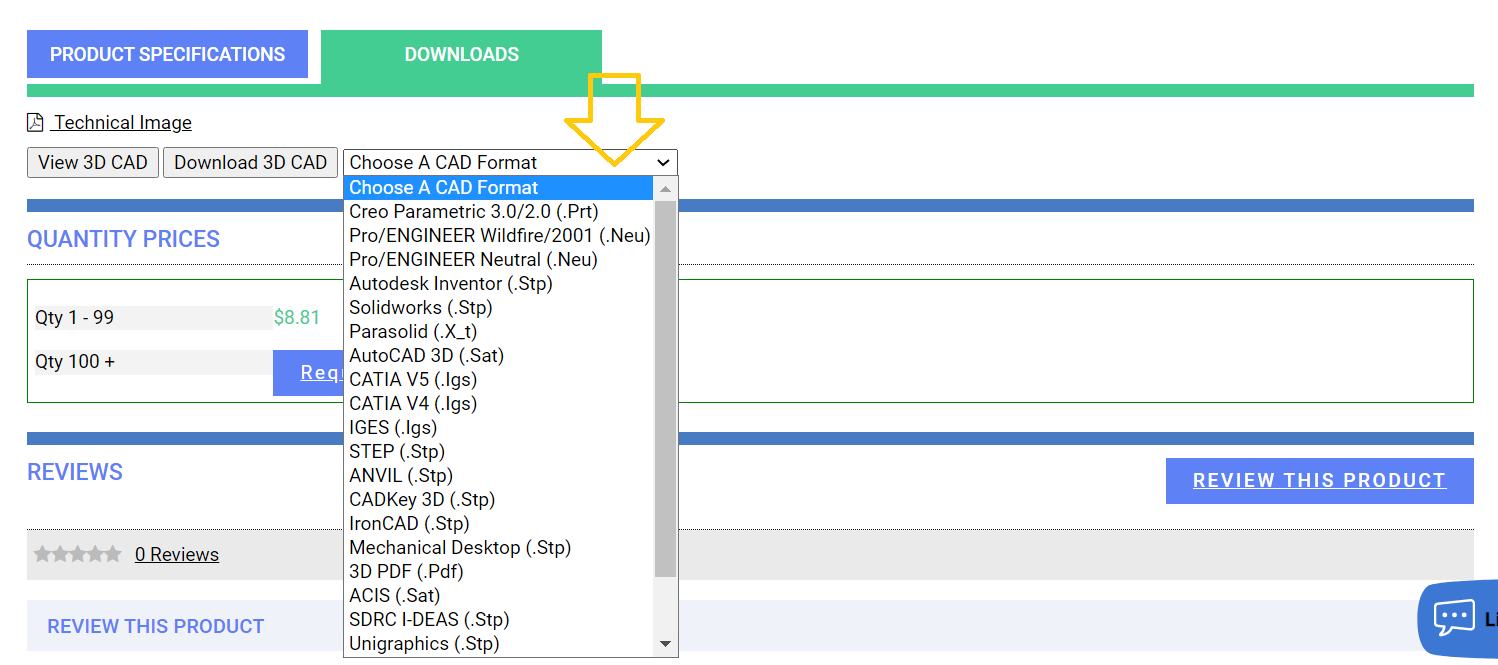Open the live chat bubble icon
This screenshot has height=665, width=1498.
[1453, 617]
